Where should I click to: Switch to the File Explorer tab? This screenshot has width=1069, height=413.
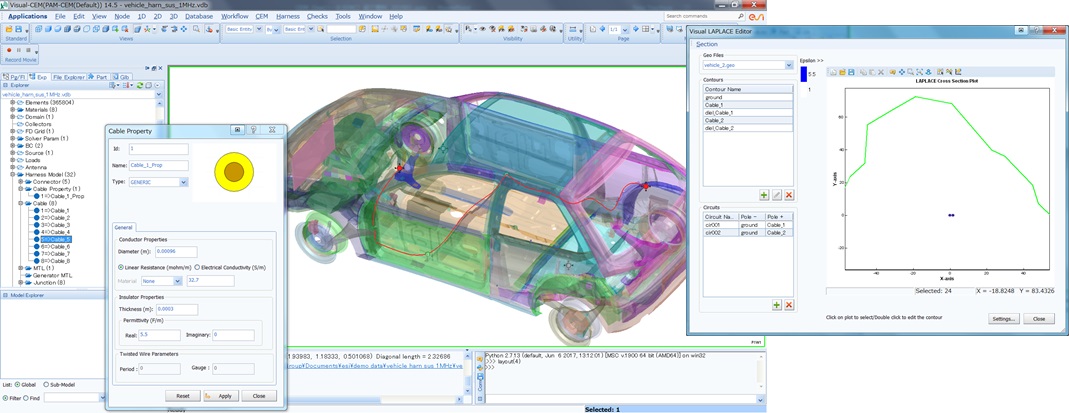pyautogui.click(x=68, y=77)
